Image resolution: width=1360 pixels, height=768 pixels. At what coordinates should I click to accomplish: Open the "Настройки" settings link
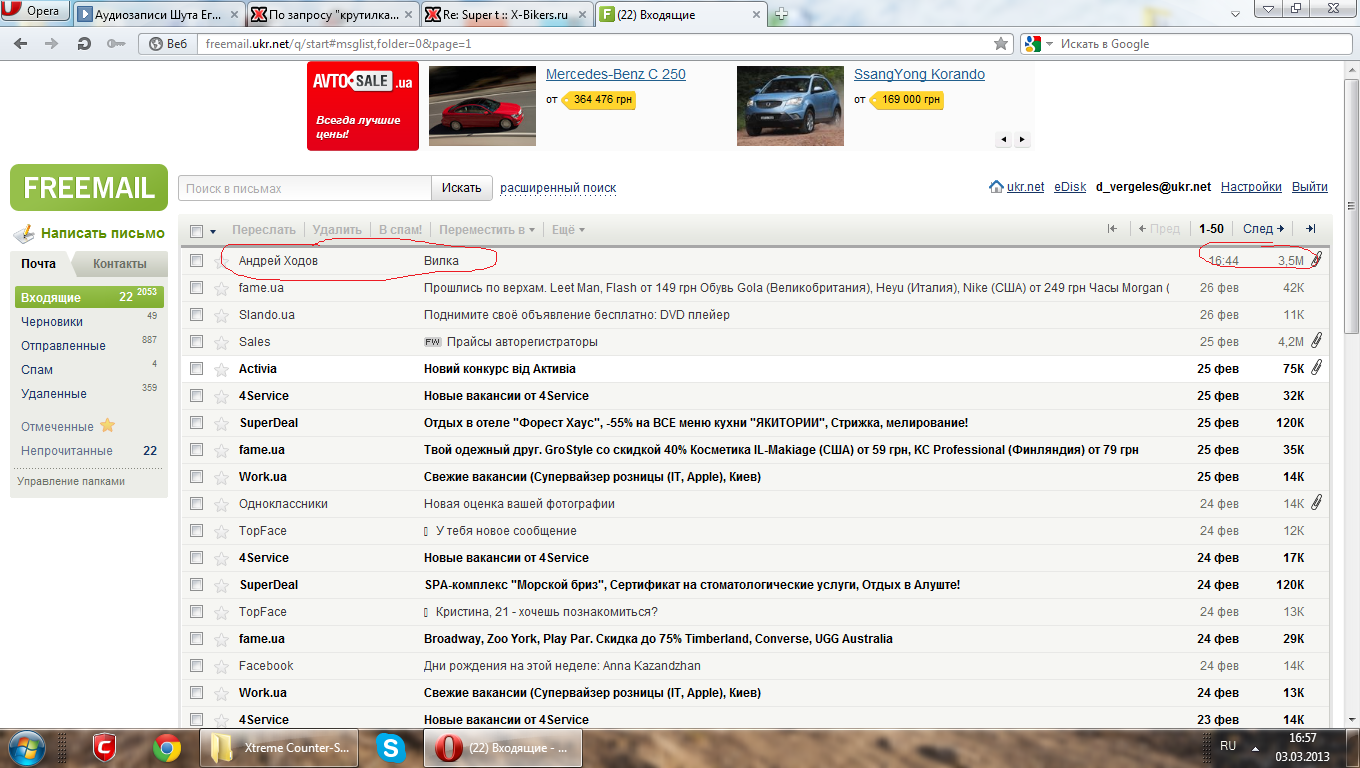tap(1251, 187)
